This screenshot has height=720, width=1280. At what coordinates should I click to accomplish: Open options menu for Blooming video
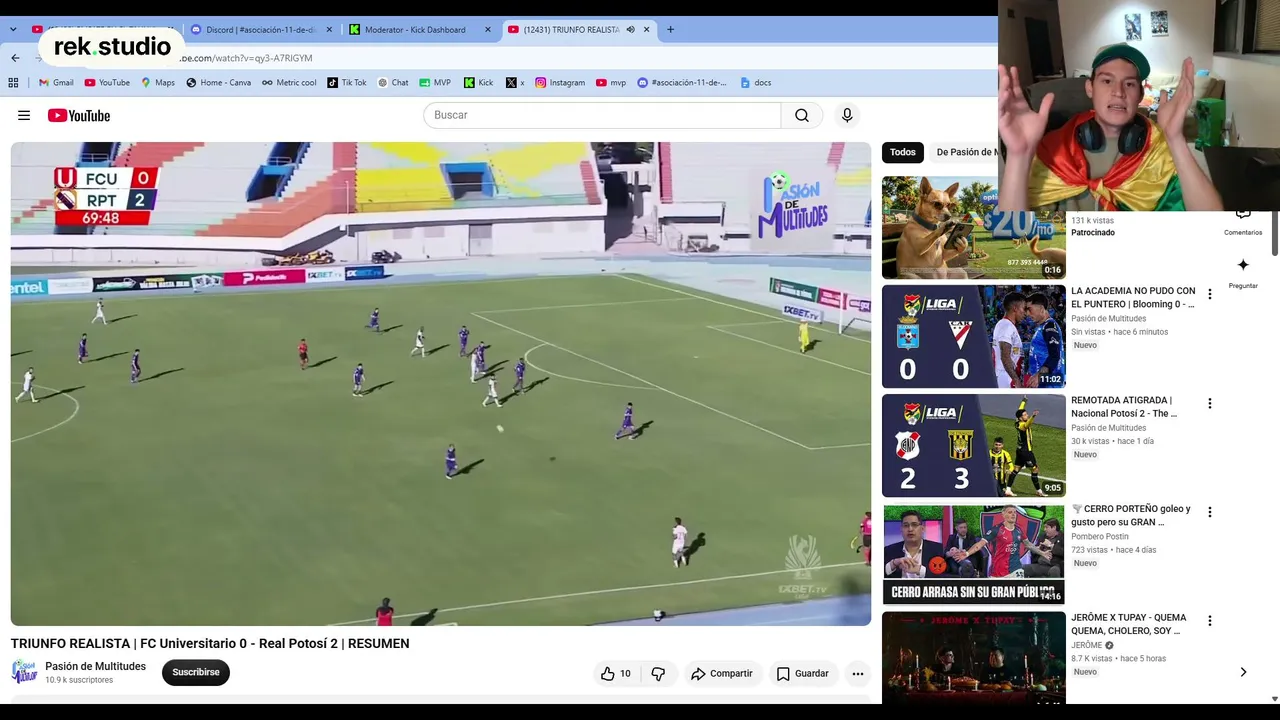[1209, 294]
